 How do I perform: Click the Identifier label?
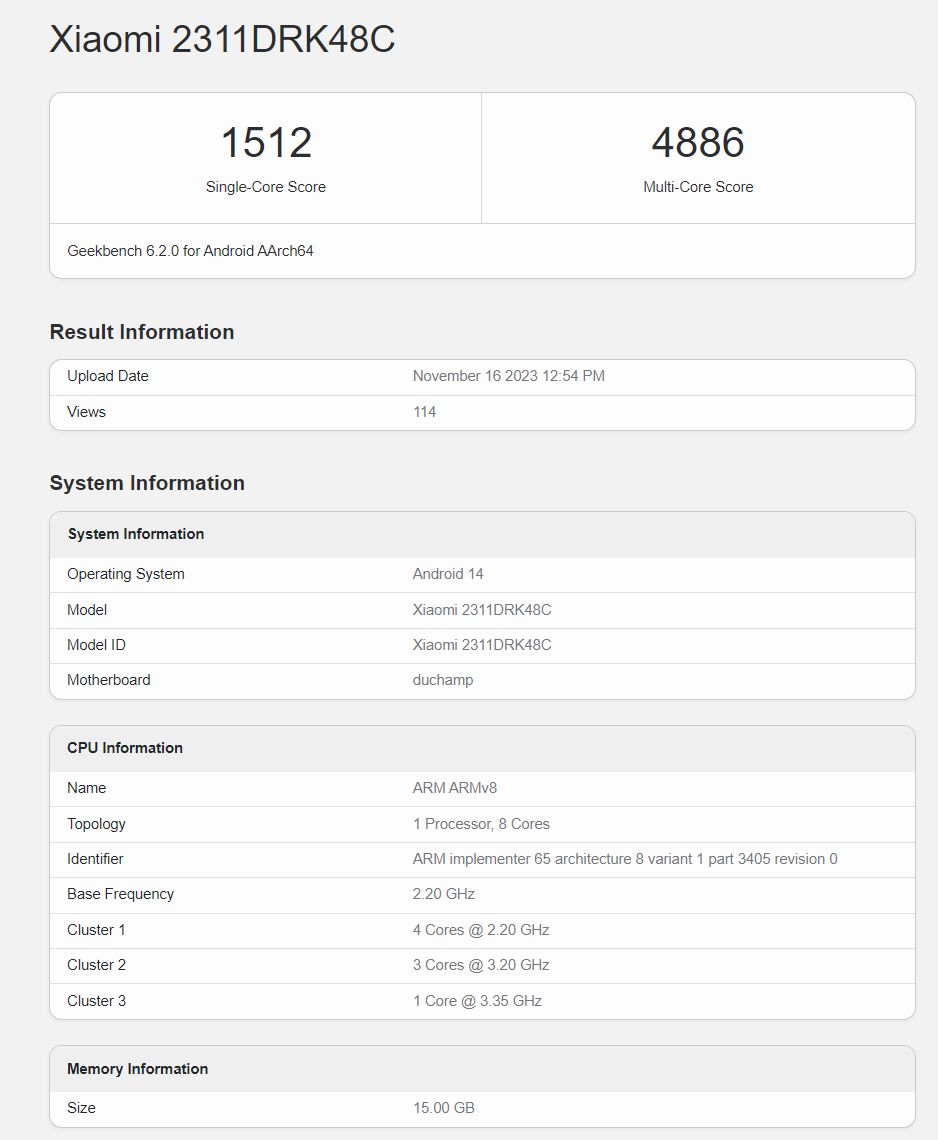click(95, 859)
